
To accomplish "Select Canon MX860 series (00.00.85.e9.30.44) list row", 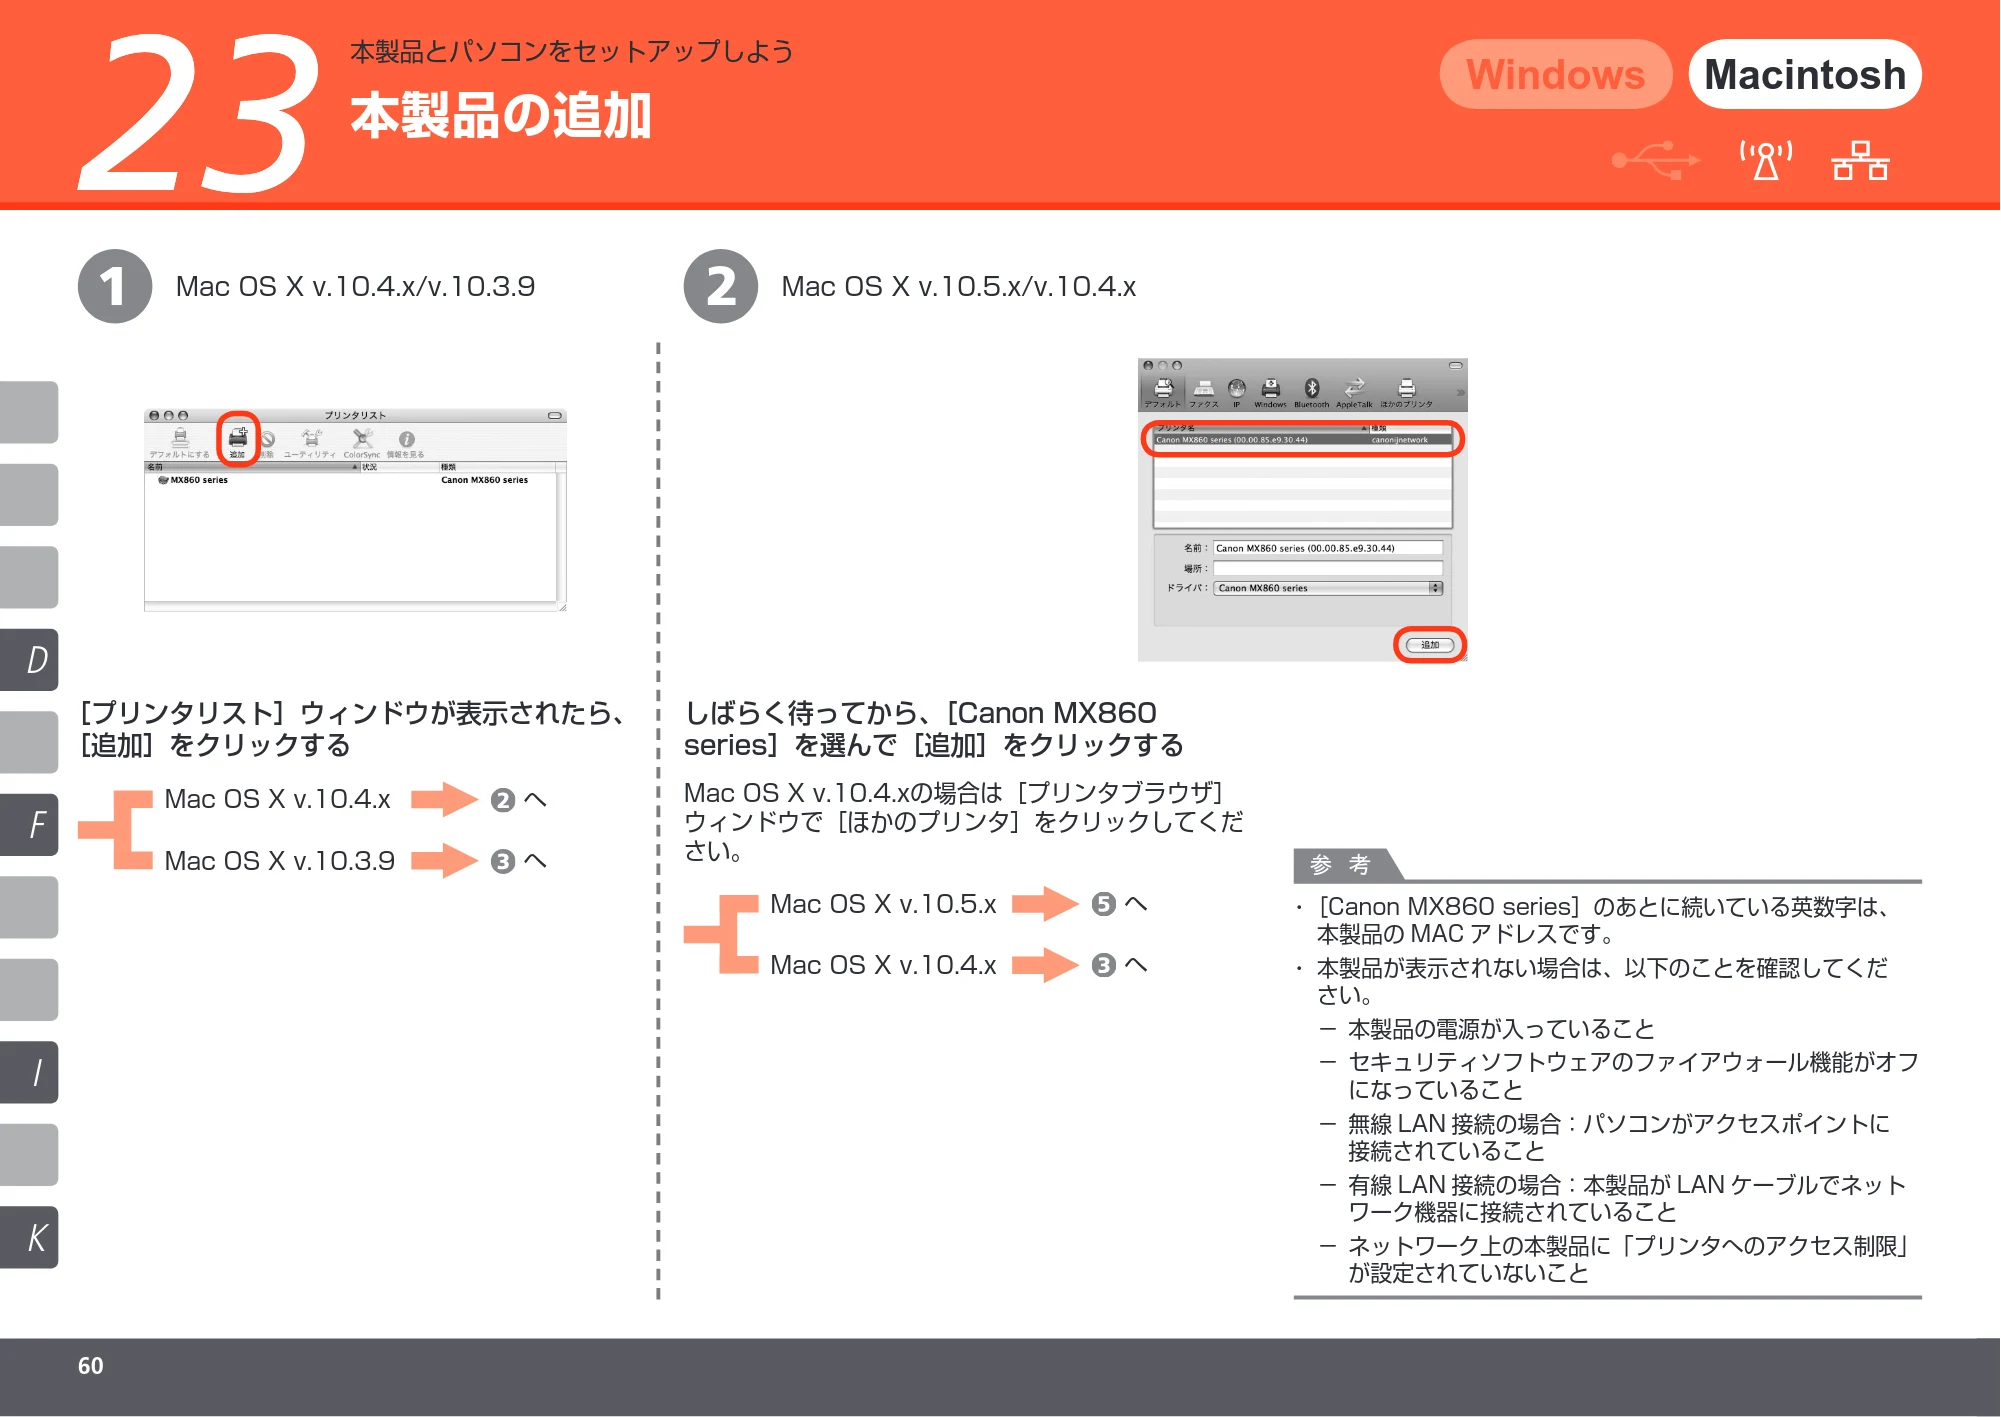I will coord(1302,440).
